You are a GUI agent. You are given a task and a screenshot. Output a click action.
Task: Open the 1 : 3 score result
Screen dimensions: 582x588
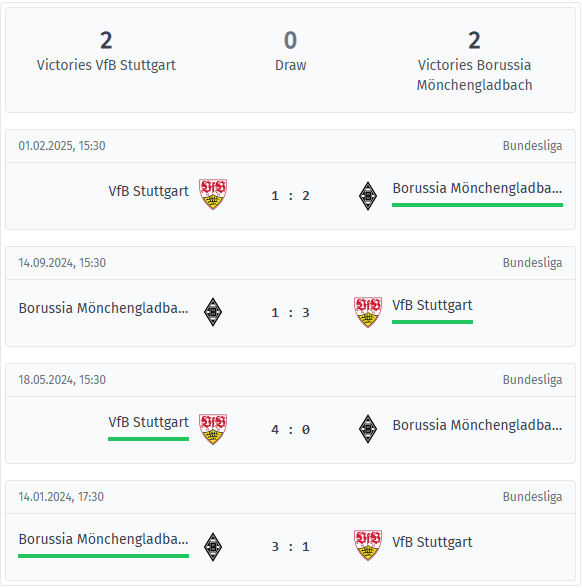point(291,313)
